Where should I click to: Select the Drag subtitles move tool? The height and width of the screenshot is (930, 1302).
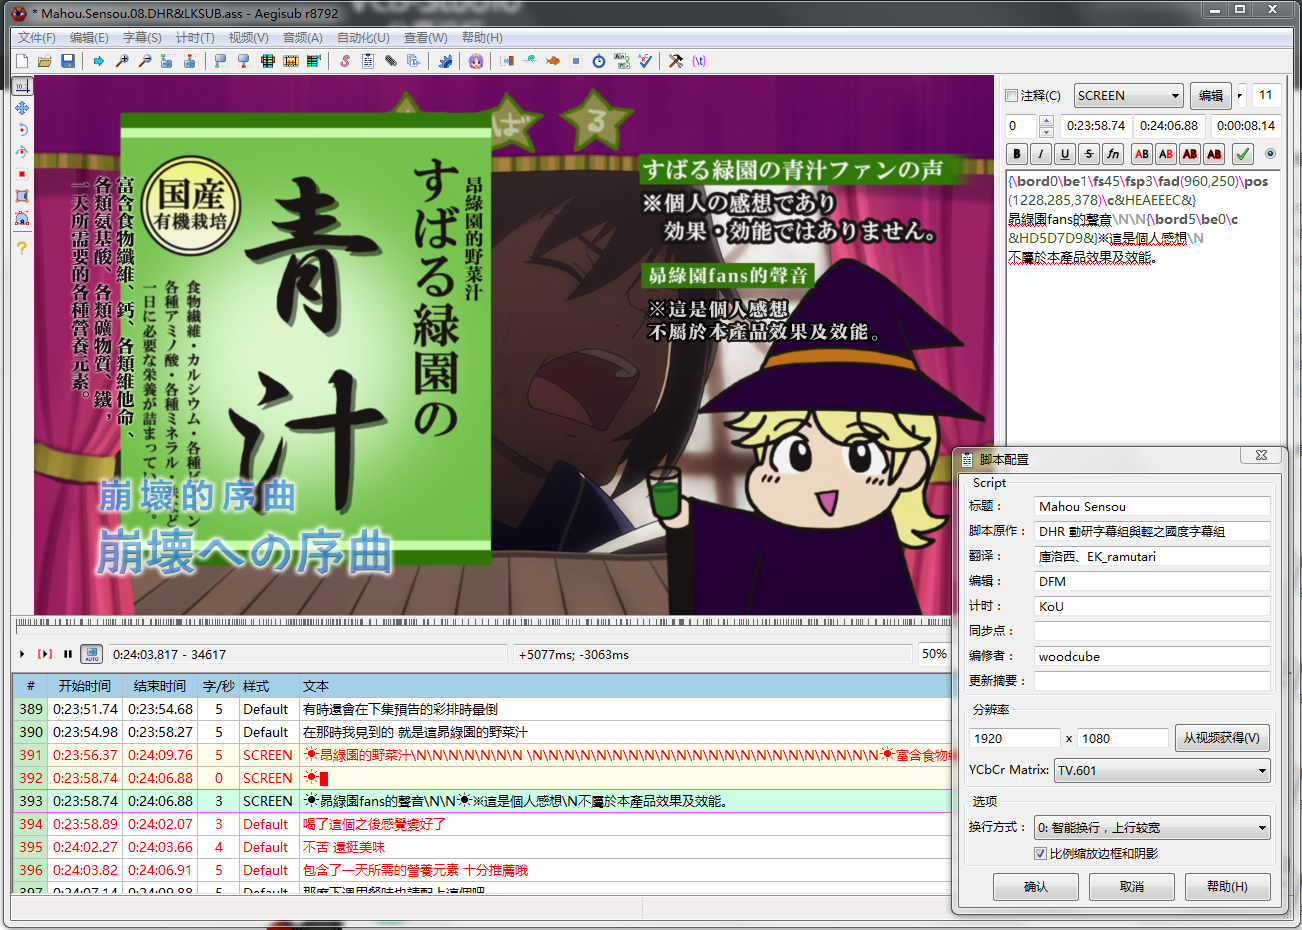click(21, 108)
